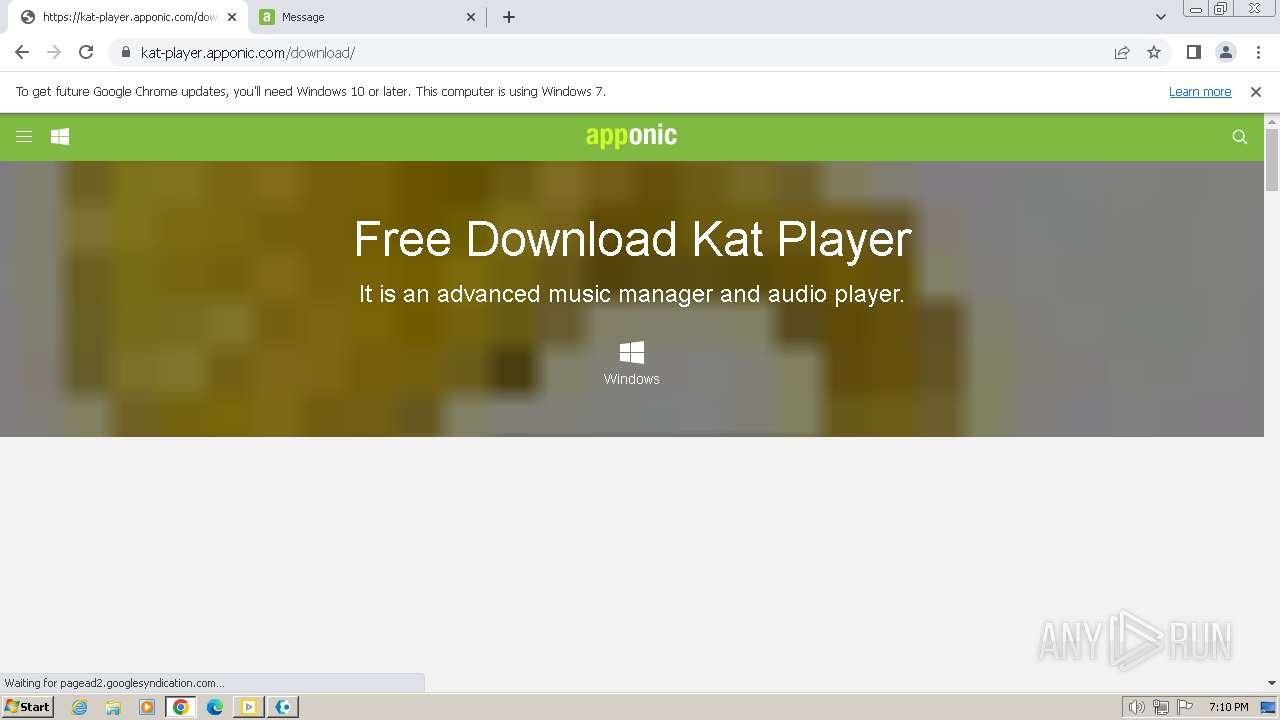Viewport: 1280px width, 720px height.
Task: Reload the current page
Action: 86,53
